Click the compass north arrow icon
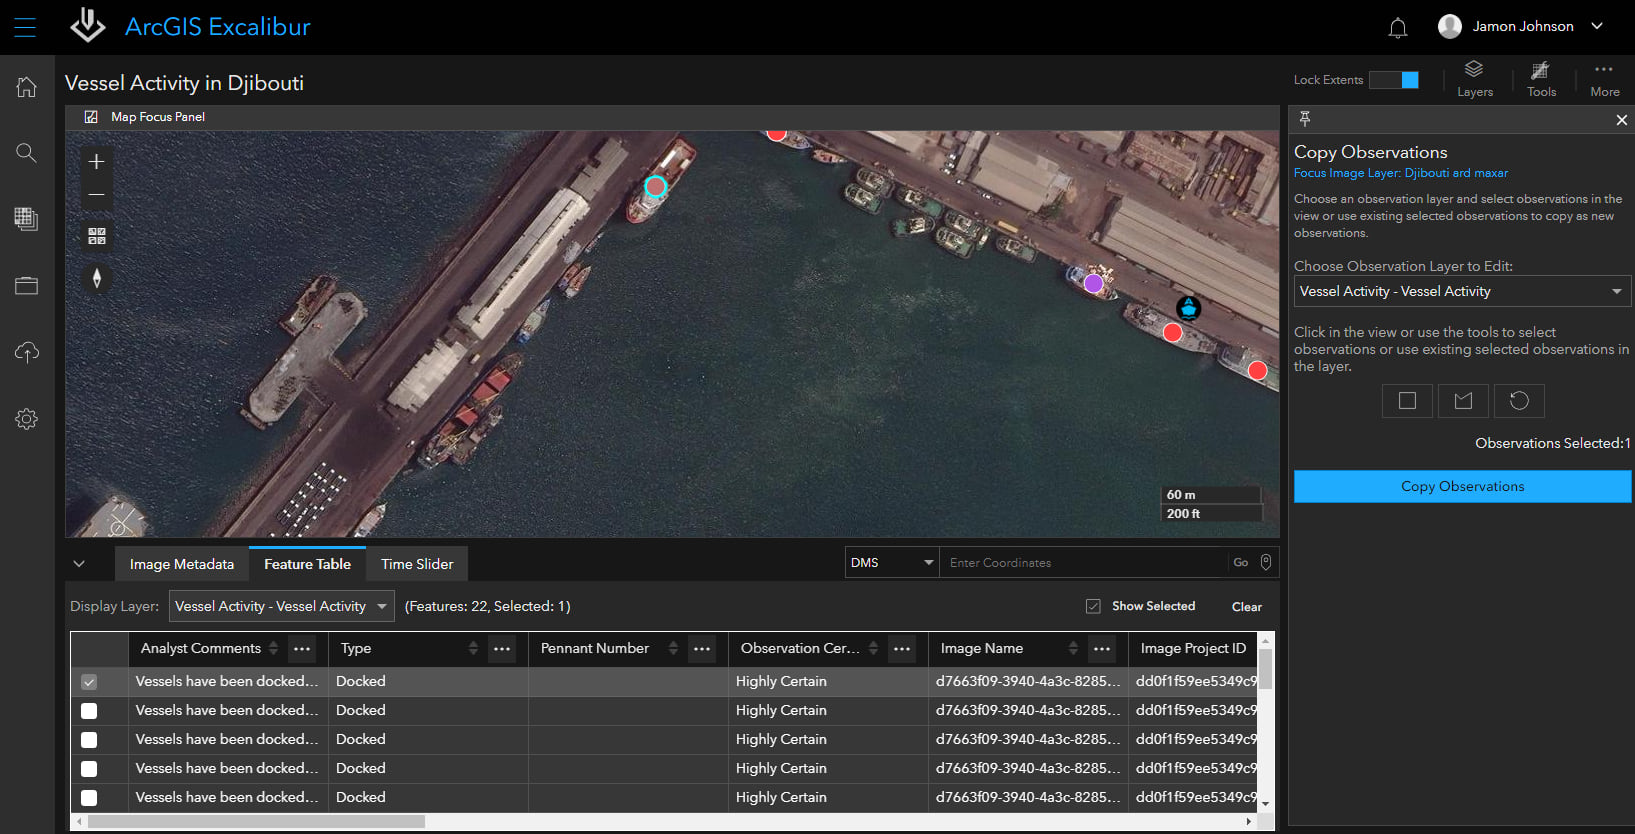The width and height of the screenshot is (1635, 834). (97, 278)
